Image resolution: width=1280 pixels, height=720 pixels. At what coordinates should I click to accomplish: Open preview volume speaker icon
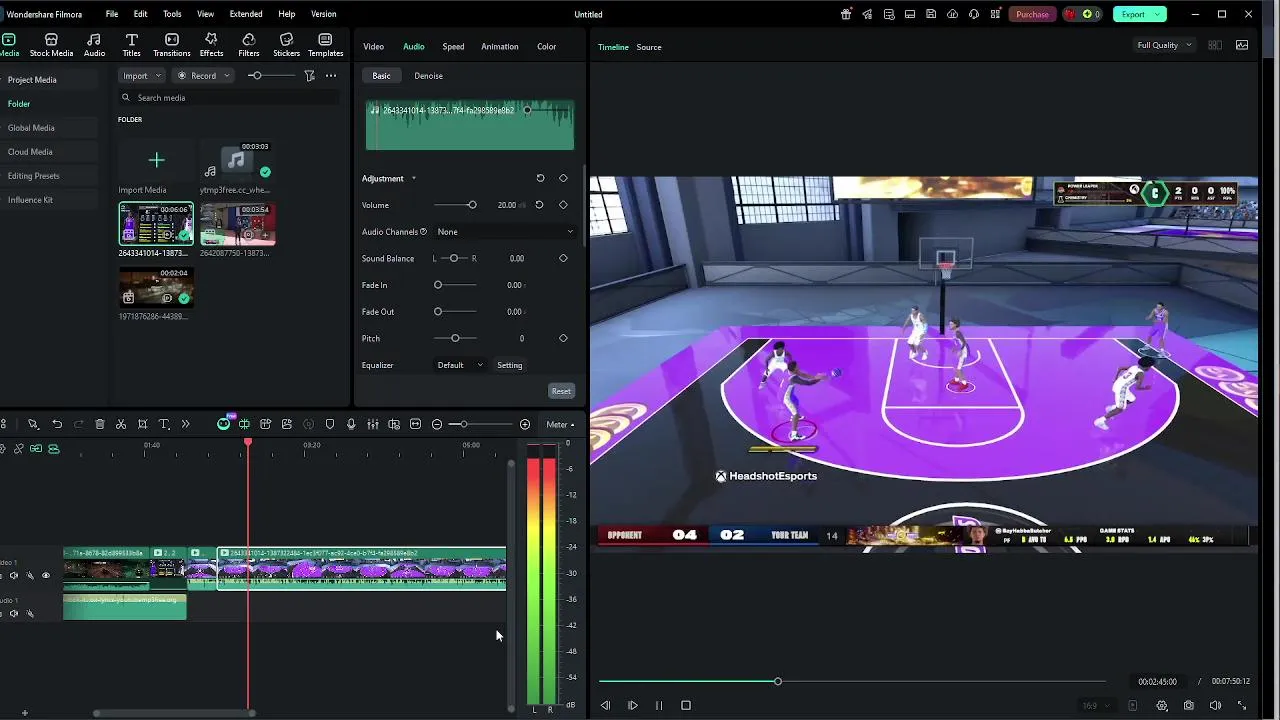[1216, 705]
